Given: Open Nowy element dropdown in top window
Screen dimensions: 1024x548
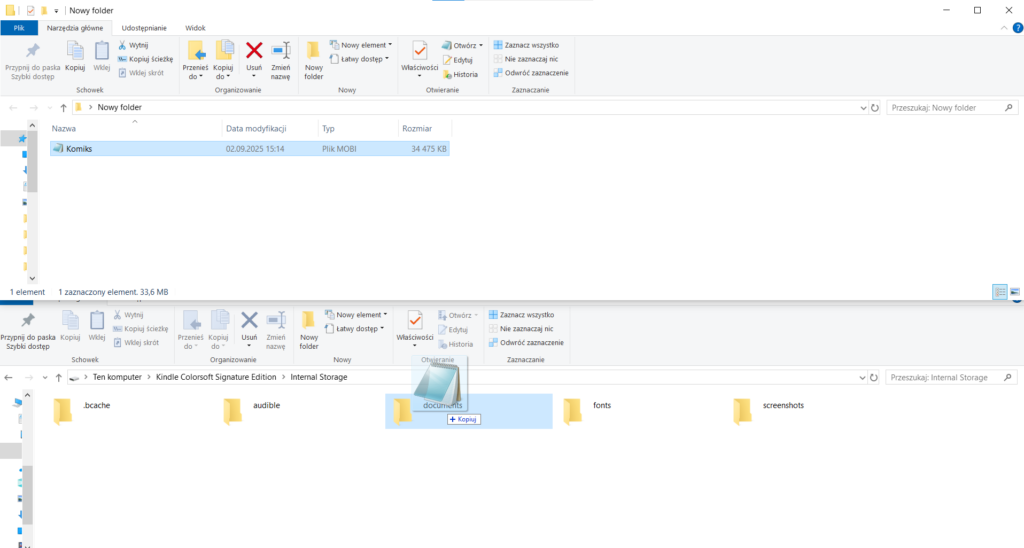Looking at the screenshot, I should pyautogui.click(x=360, y=45).
